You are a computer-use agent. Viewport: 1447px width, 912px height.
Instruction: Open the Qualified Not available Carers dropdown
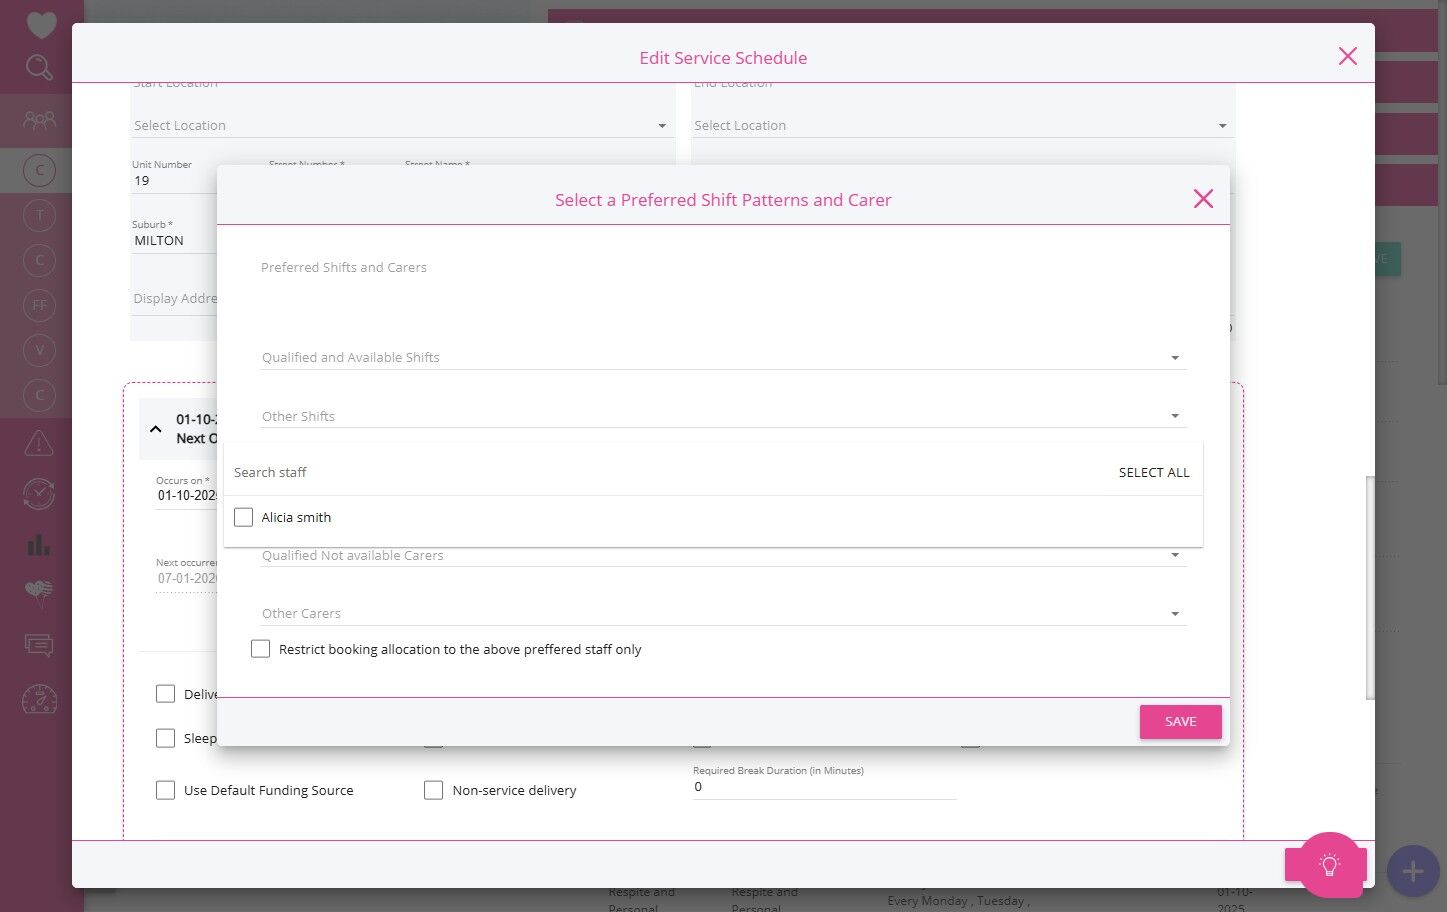pos(723,556)
